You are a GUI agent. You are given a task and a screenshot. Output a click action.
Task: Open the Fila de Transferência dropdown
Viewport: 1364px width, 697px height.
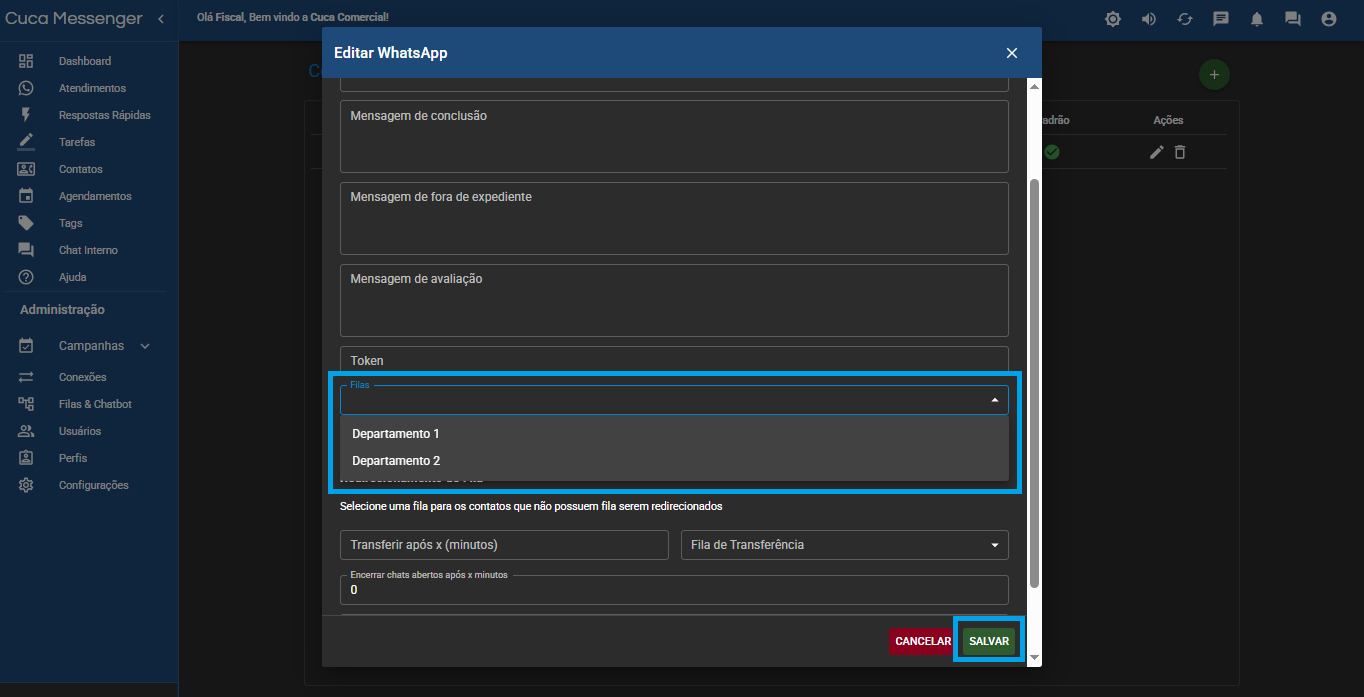(844, 545)
